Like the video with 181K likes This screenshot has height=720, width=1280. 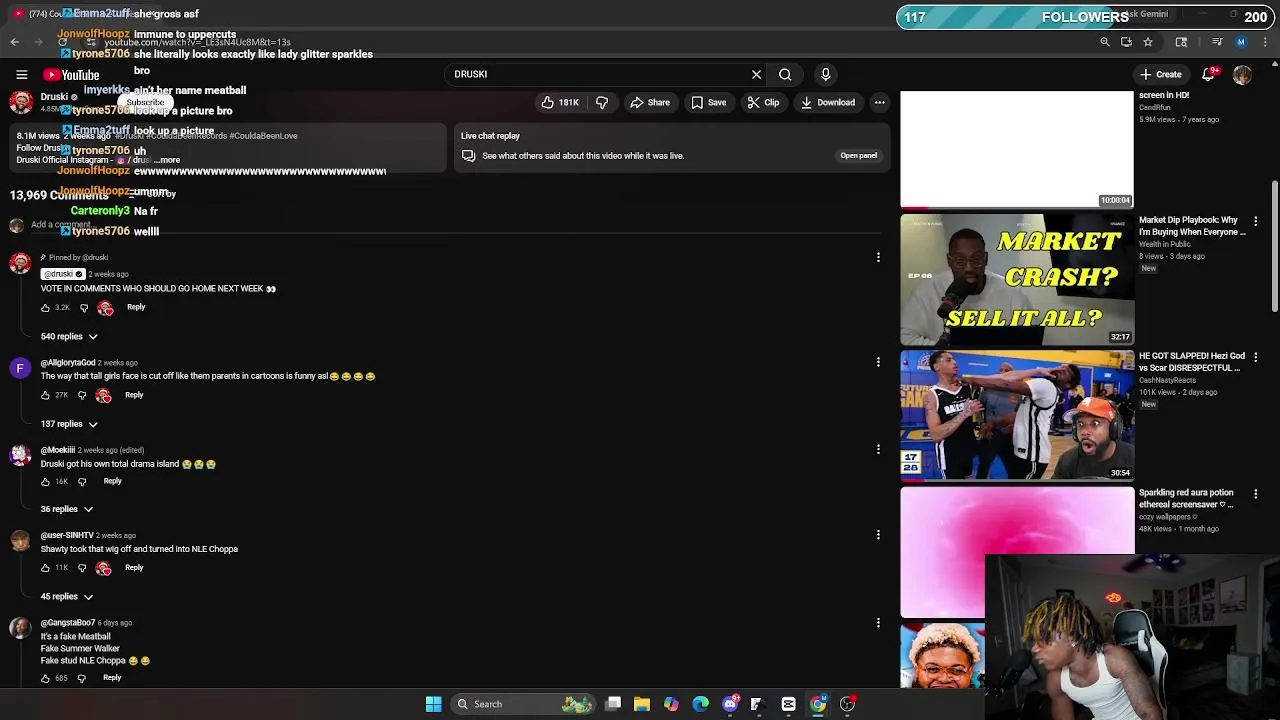click(560, 102)
